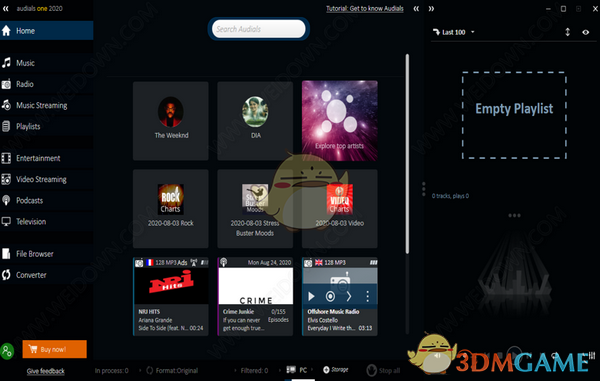Select Entertainment in the sidebar
Image resolution: width=600 pixels, height=381 pixels.
tap(46, 158)
